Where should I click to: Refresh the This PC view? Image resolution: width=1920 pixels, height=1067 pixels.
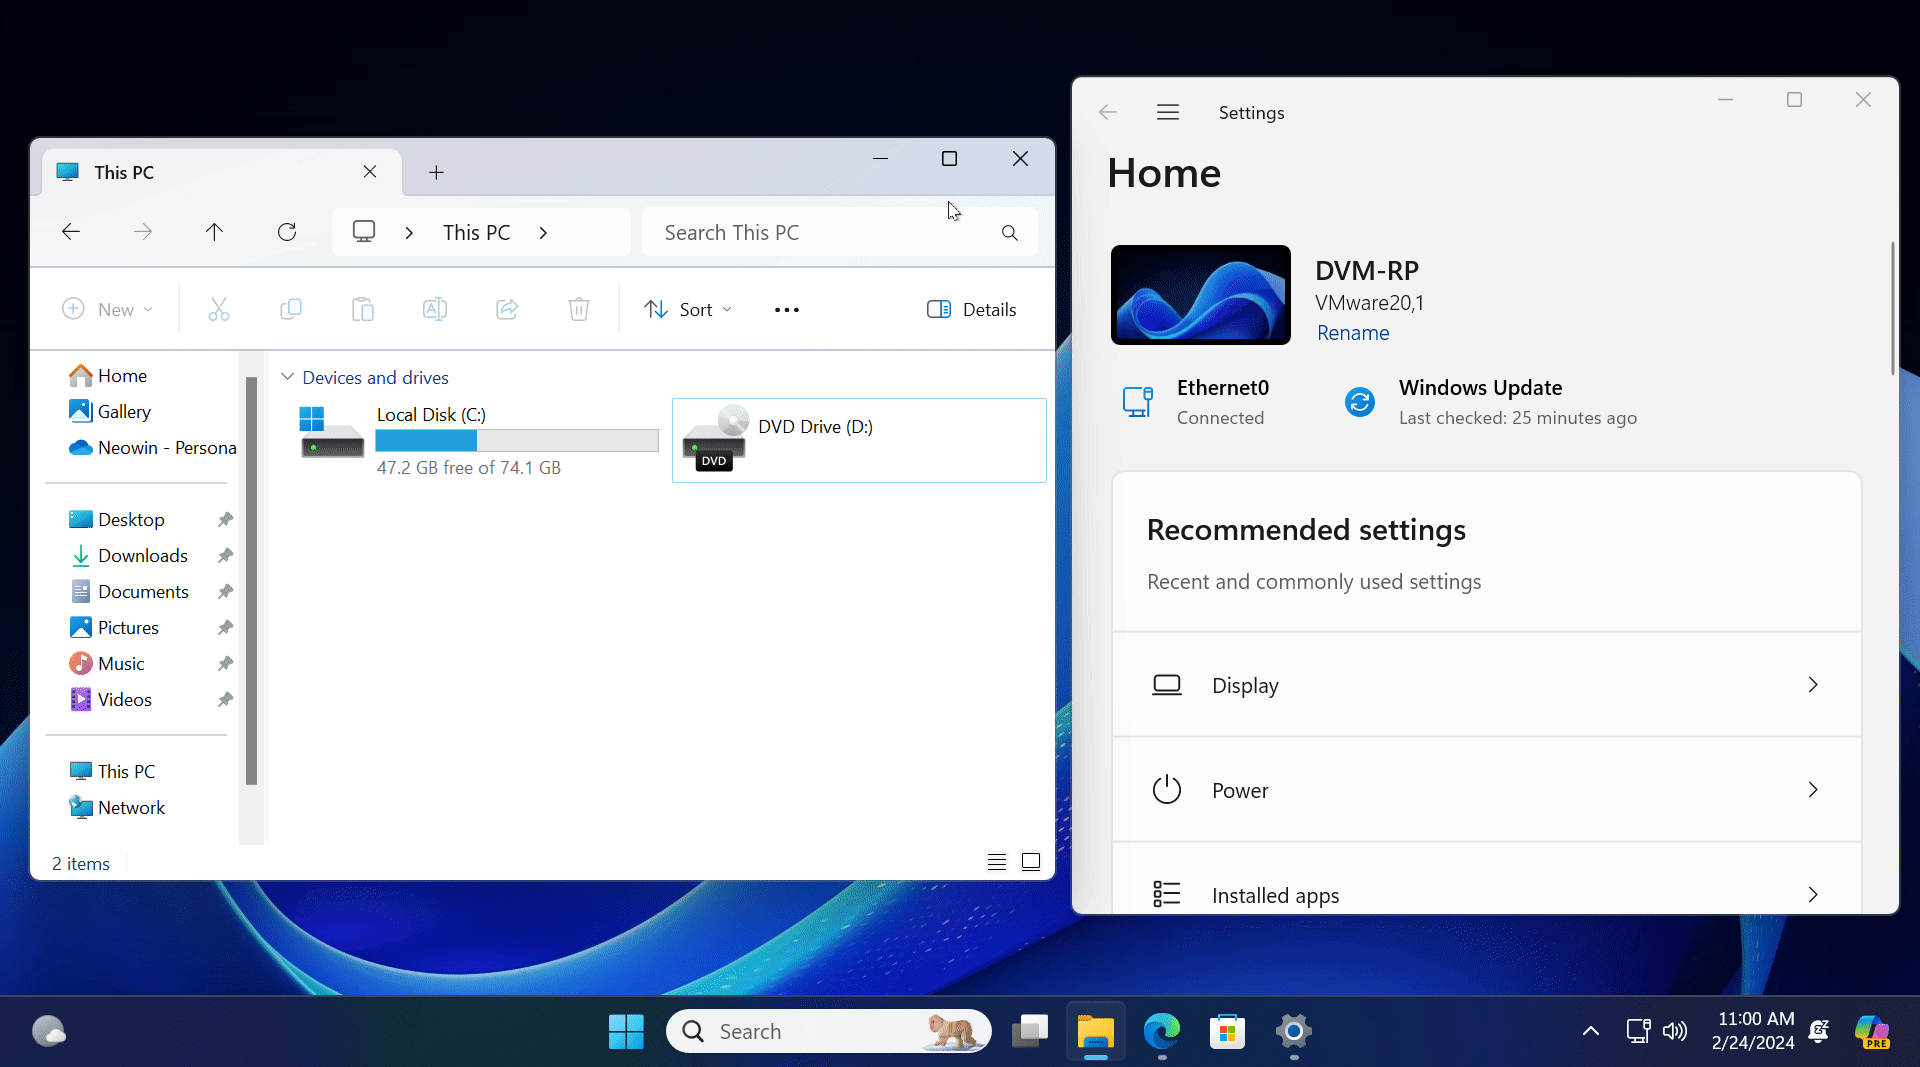(x=287, y=231)
